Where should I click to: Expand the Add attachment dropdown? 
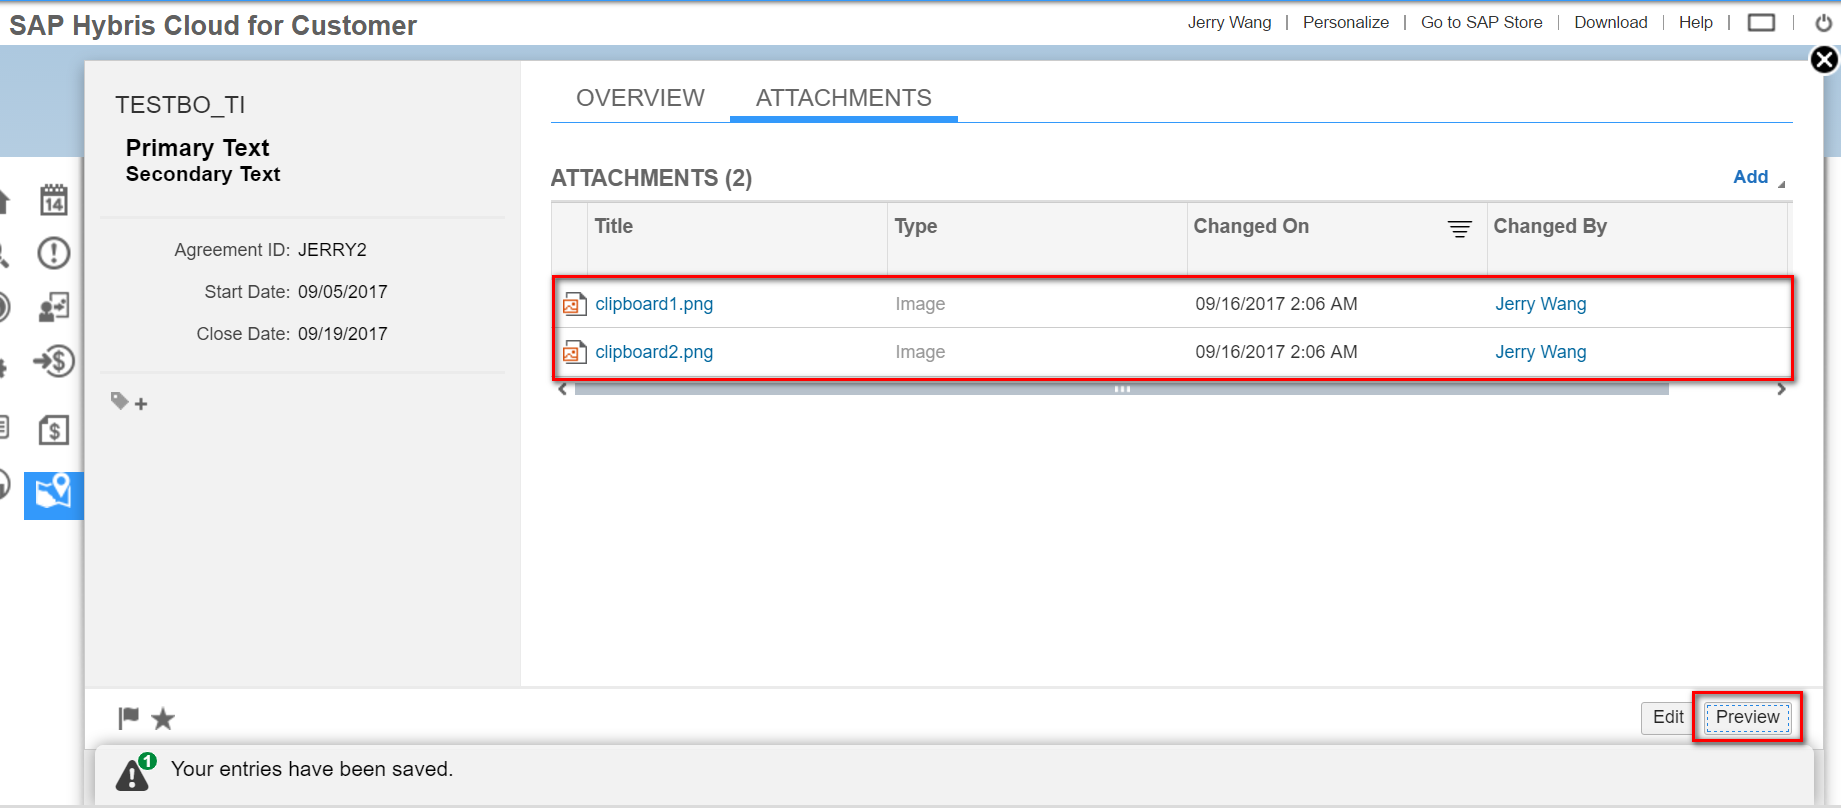click(x=1759, y=177)
